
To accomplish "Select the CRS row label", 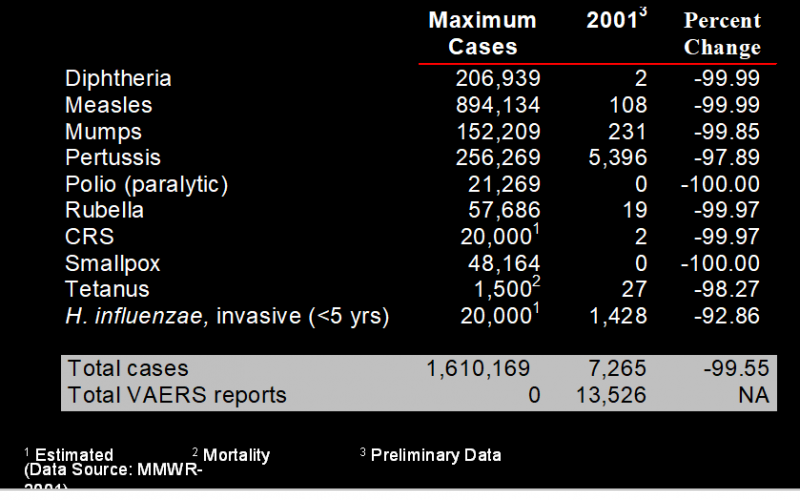I will [x=90, y=237].
